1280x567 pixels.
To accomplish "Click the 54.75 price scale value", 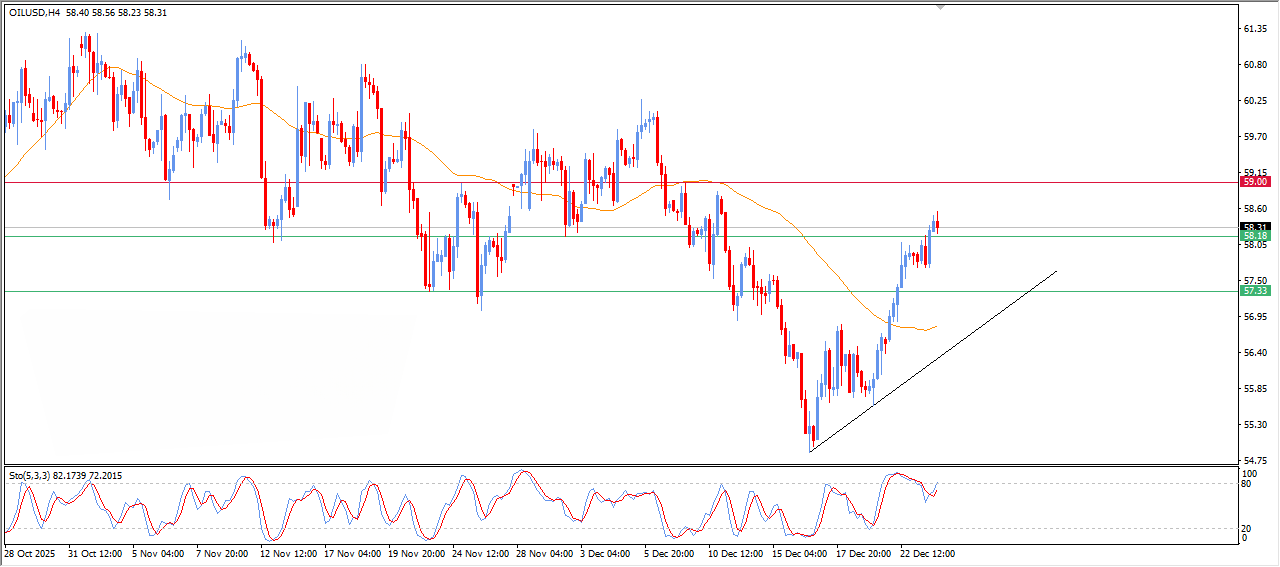I will pyautogui.click(x=1254, y=460).
